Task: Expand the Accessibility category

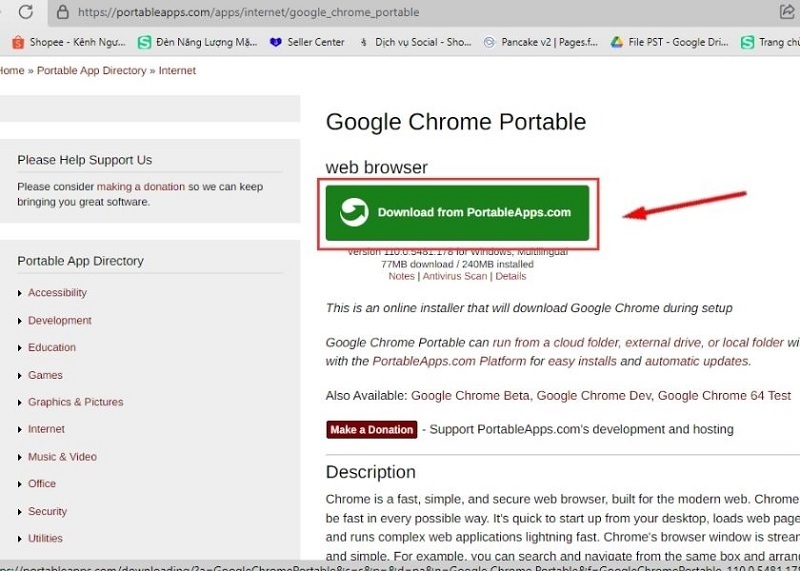Action: (x=57, y=293)
